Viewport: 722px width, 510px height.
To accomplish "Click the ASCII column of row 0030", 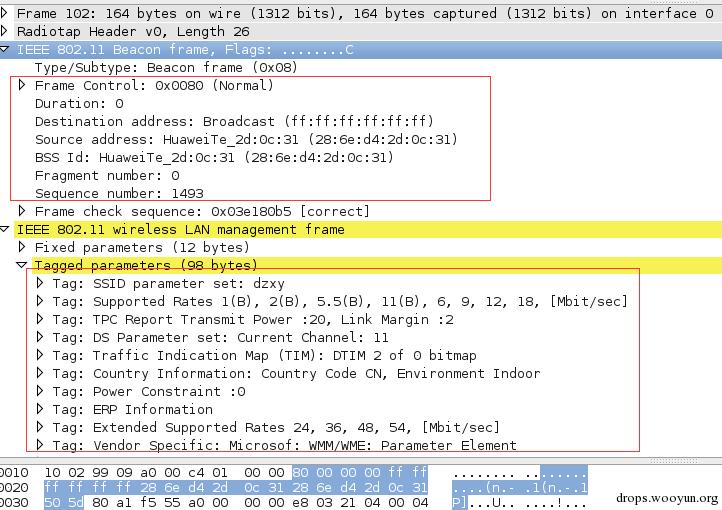I will 519,502.
